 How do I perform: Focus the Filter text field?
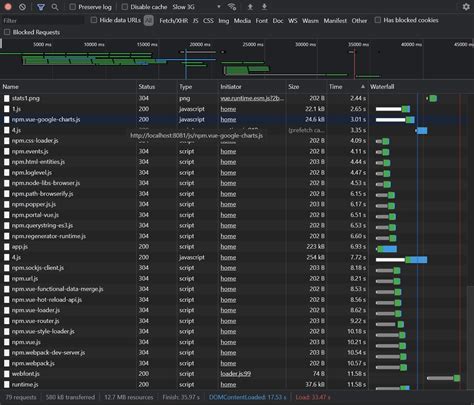pyautogui.click(x=42, y=21)
